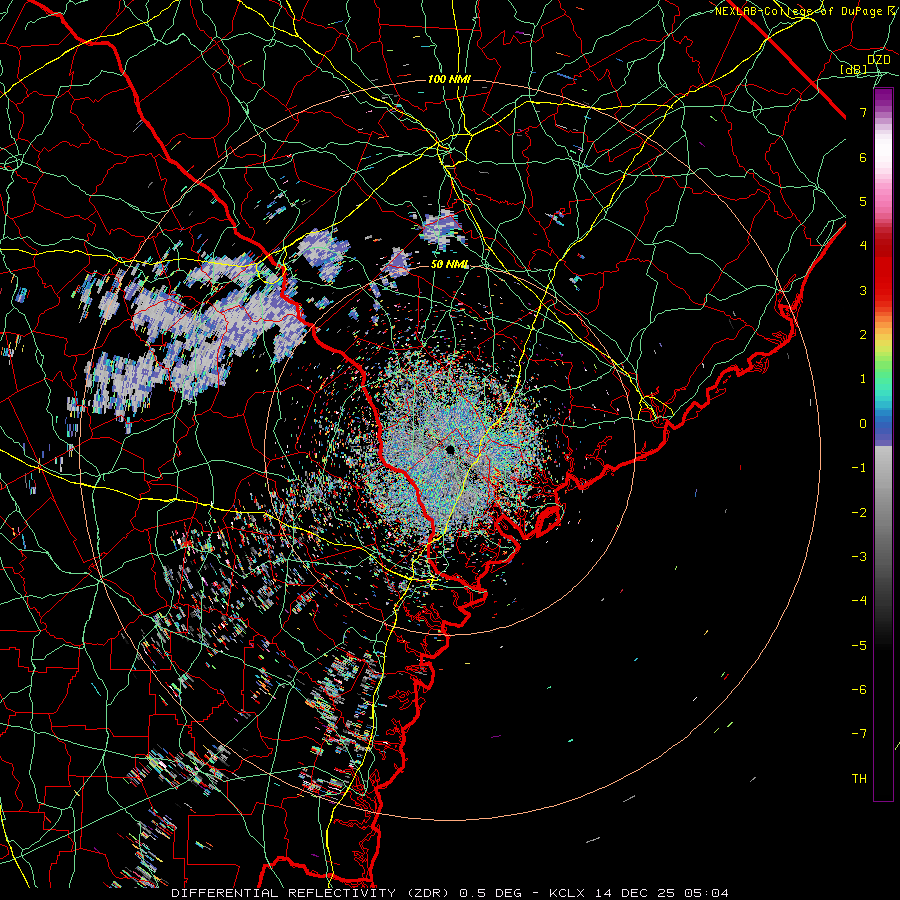This screenshot has height=900, width=900.
Task: Click the KCLX station identifier in the caption
Action: [569, 893]
